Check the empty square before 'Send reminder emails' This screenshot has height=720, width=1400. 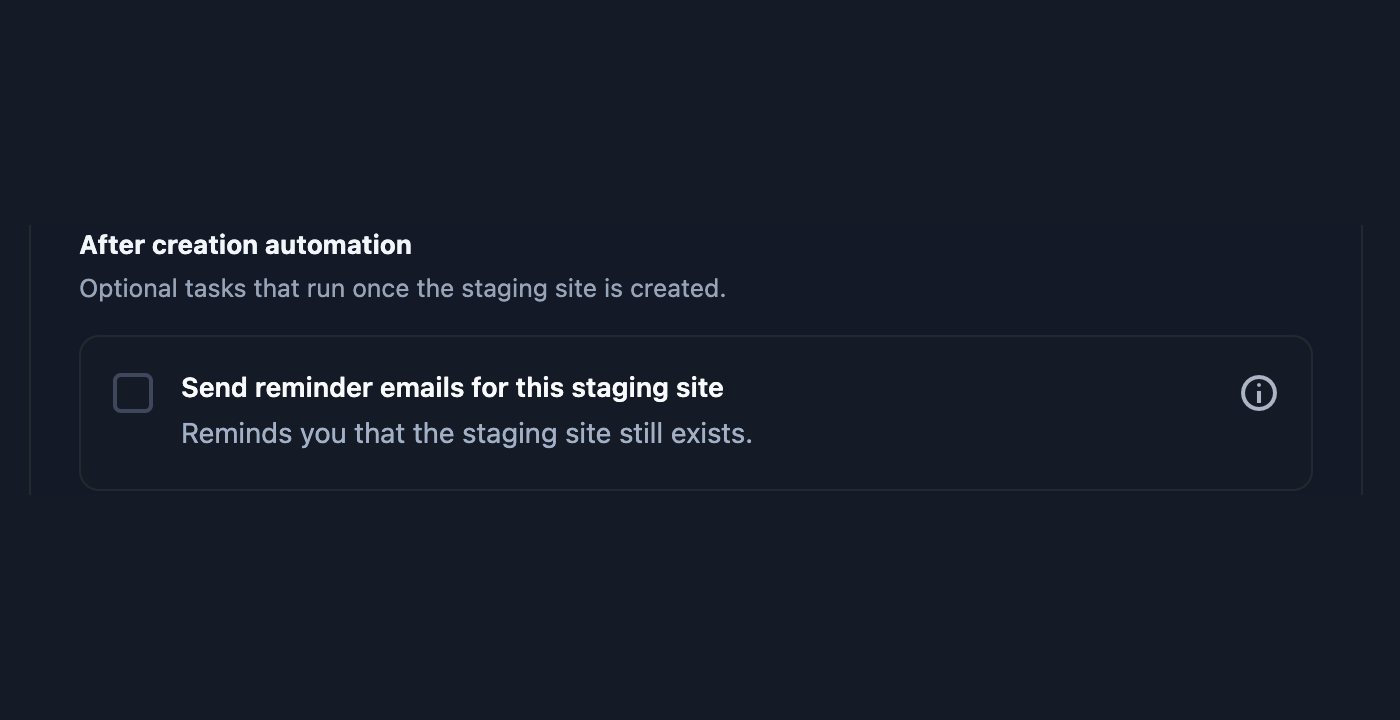(x=133, y=393)
